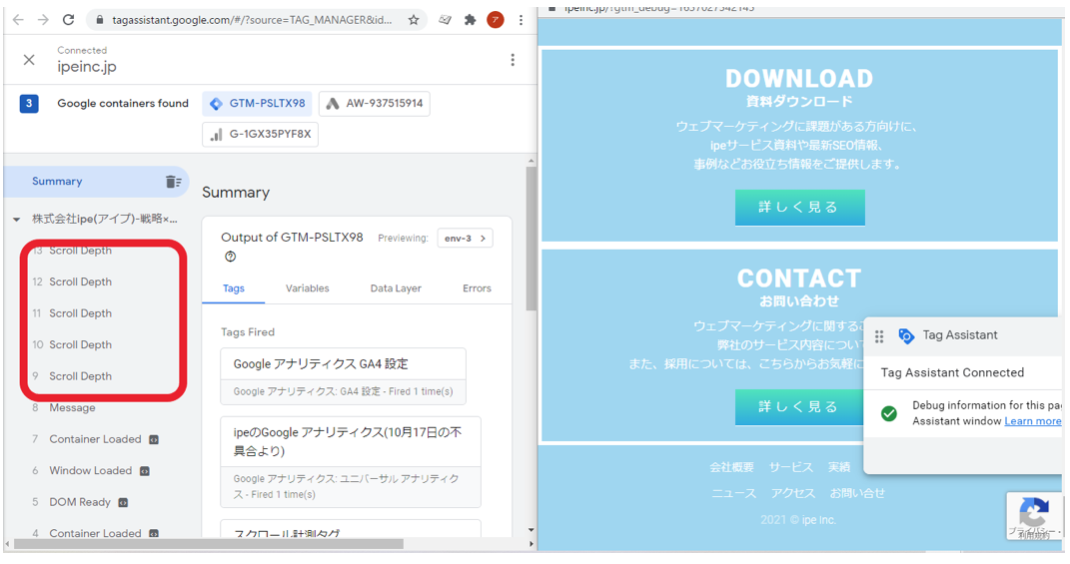Switch to the Variables tab
The width and height of the screenshot is (1070, 564).
(307, 288)
